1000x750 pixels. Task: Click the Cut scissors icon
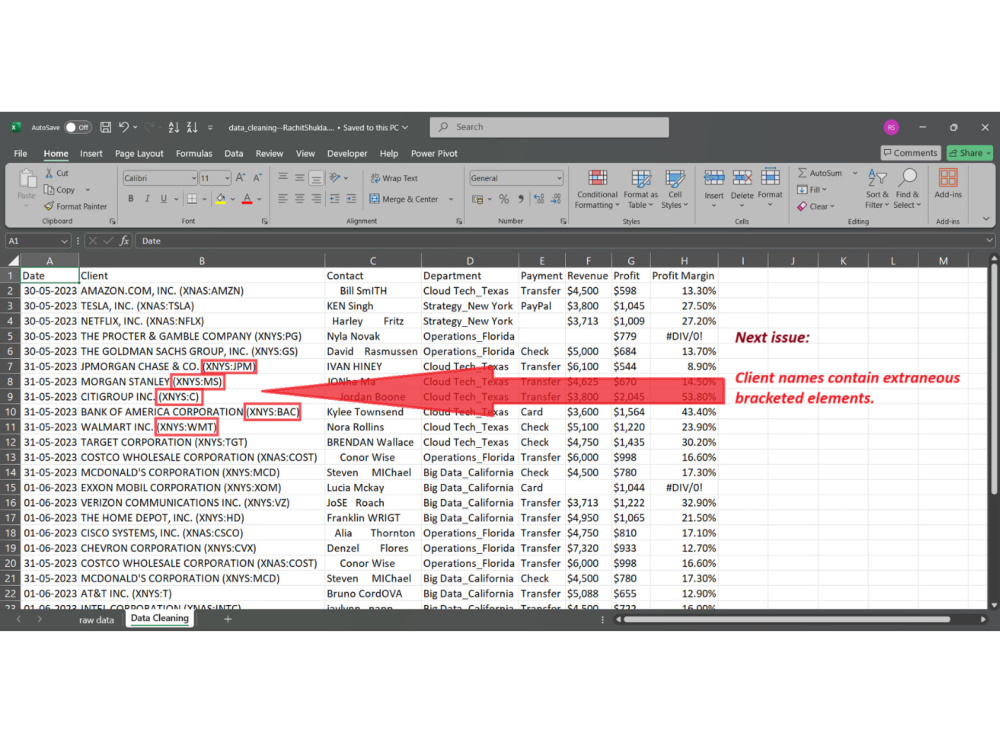click(49, 173)
